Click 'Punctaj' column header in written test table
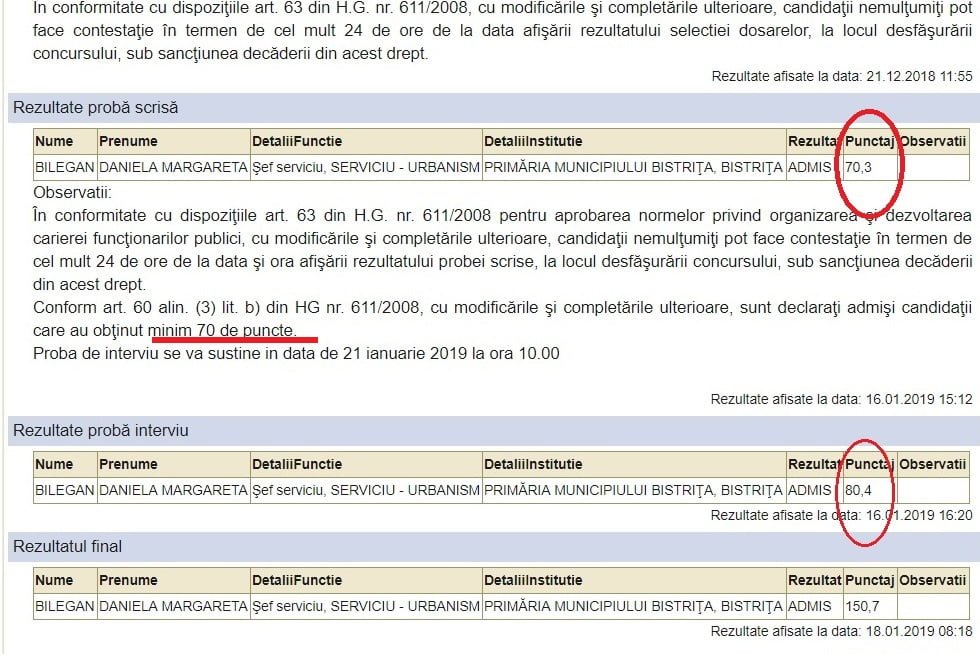 coord(869,141)
